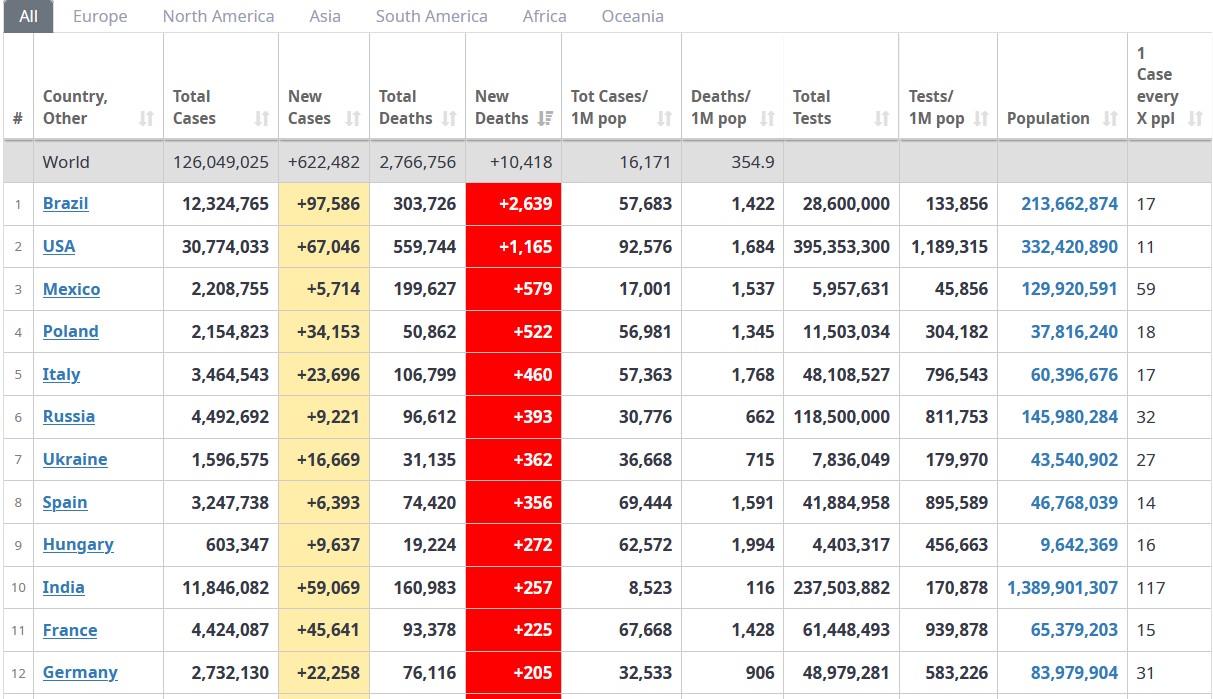Toggle New Deaths descending sort icon

[545, 118]
